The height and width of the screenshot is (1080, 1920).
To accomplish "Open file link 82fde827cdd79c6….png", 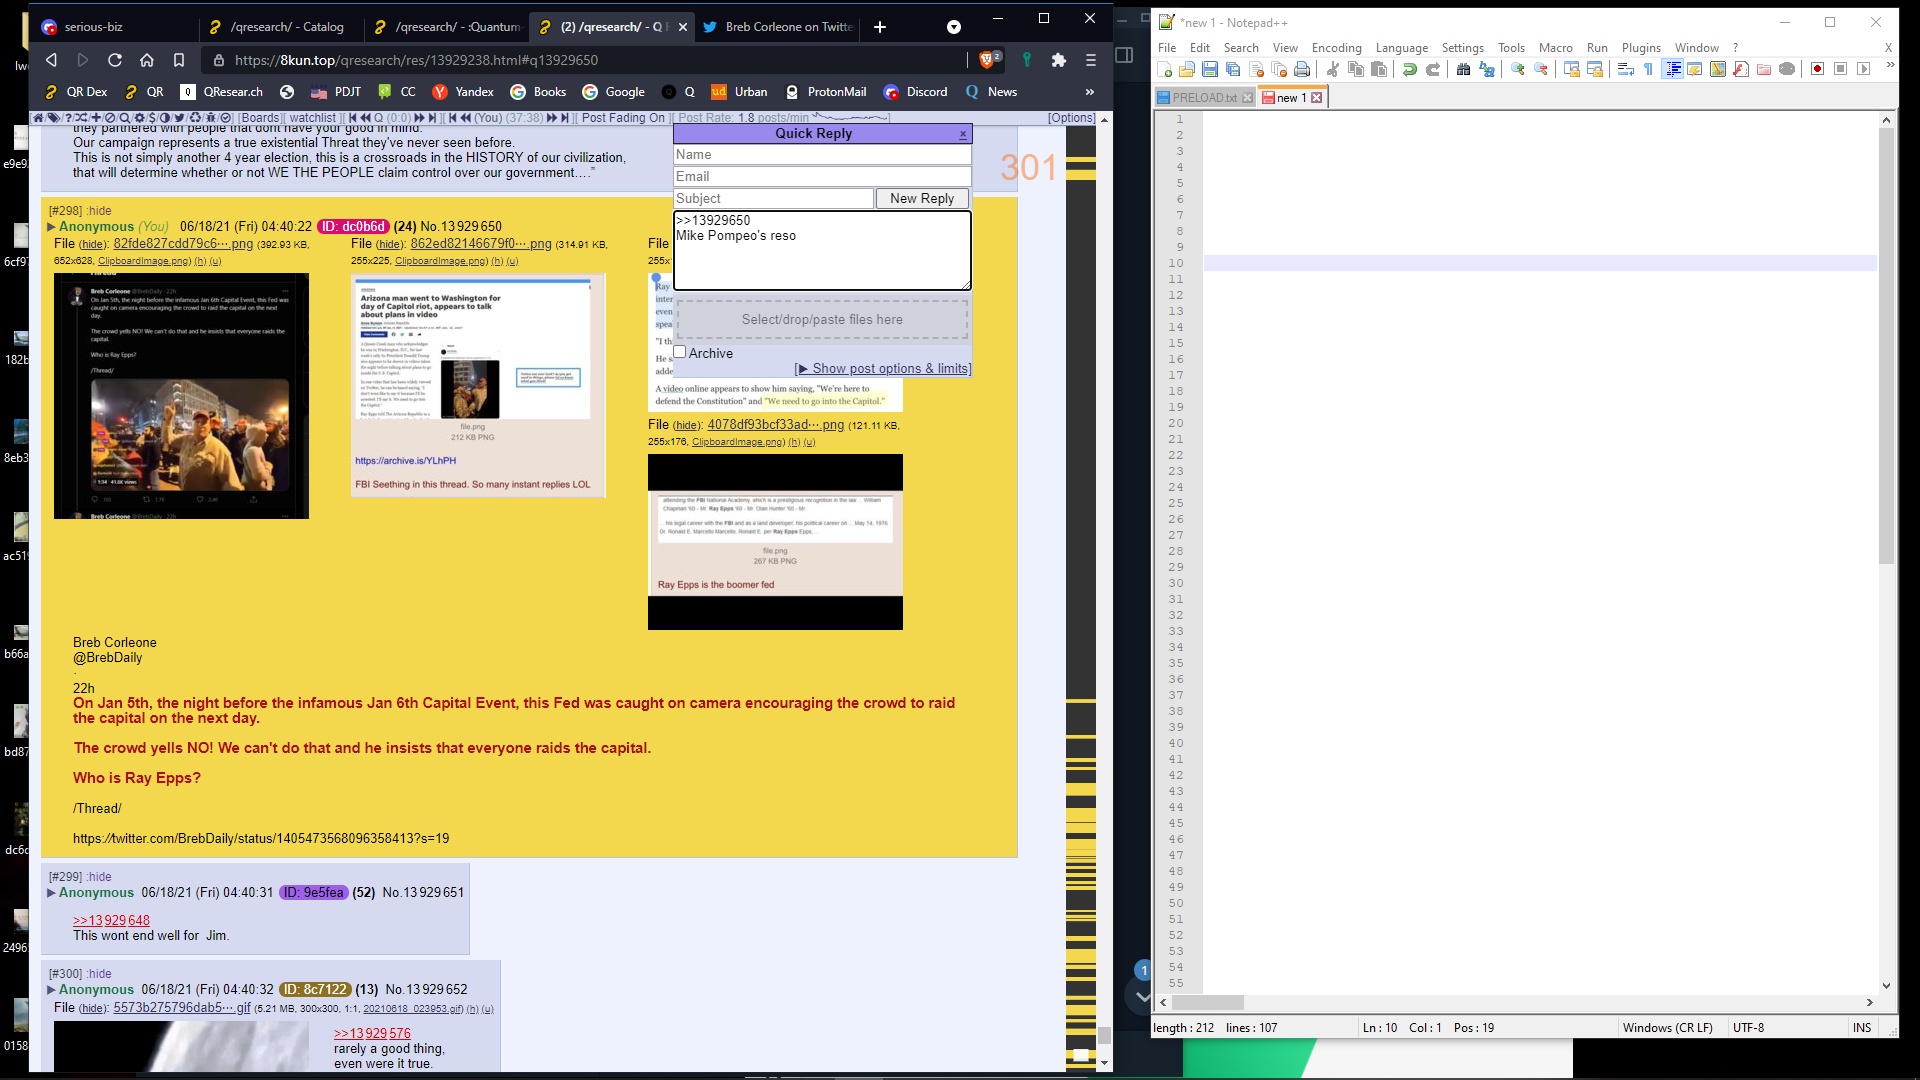I will point(183,244).
